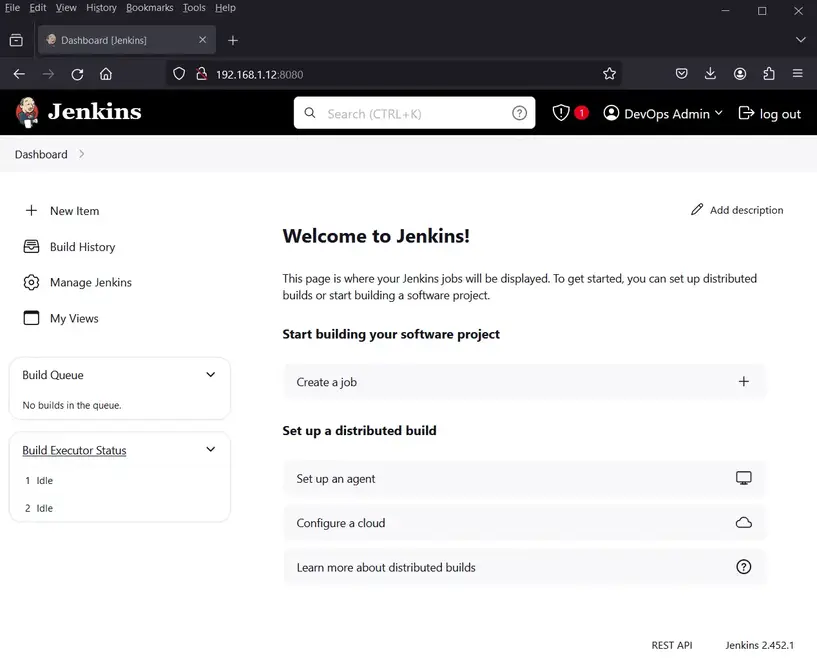Collapse the Build Executor Status panel

pyautogui.click(x=210, y=450)
